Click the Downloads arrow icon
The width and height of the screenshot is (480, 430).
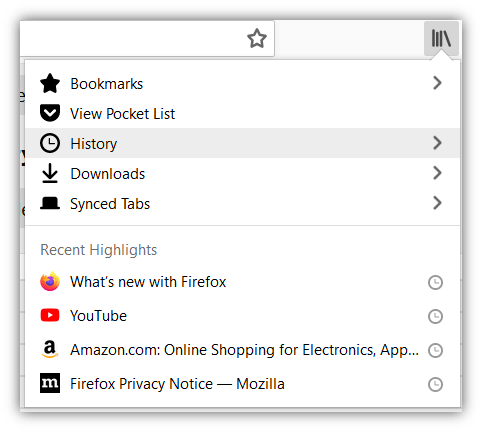click(x=50, y=173)
